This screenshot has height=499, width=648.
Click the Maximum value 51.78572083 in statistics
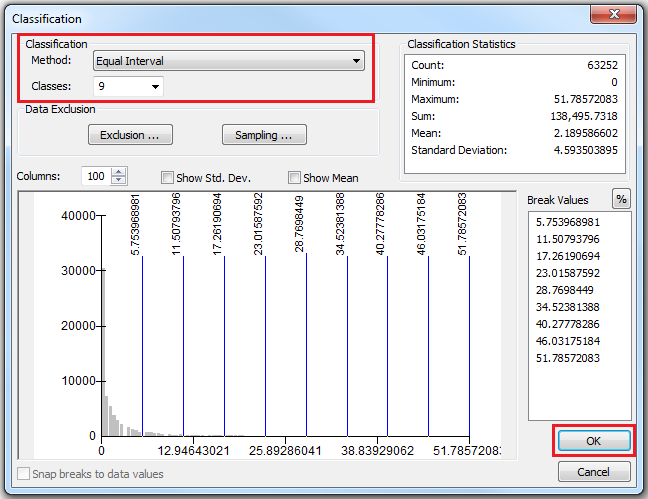[586, 99]
